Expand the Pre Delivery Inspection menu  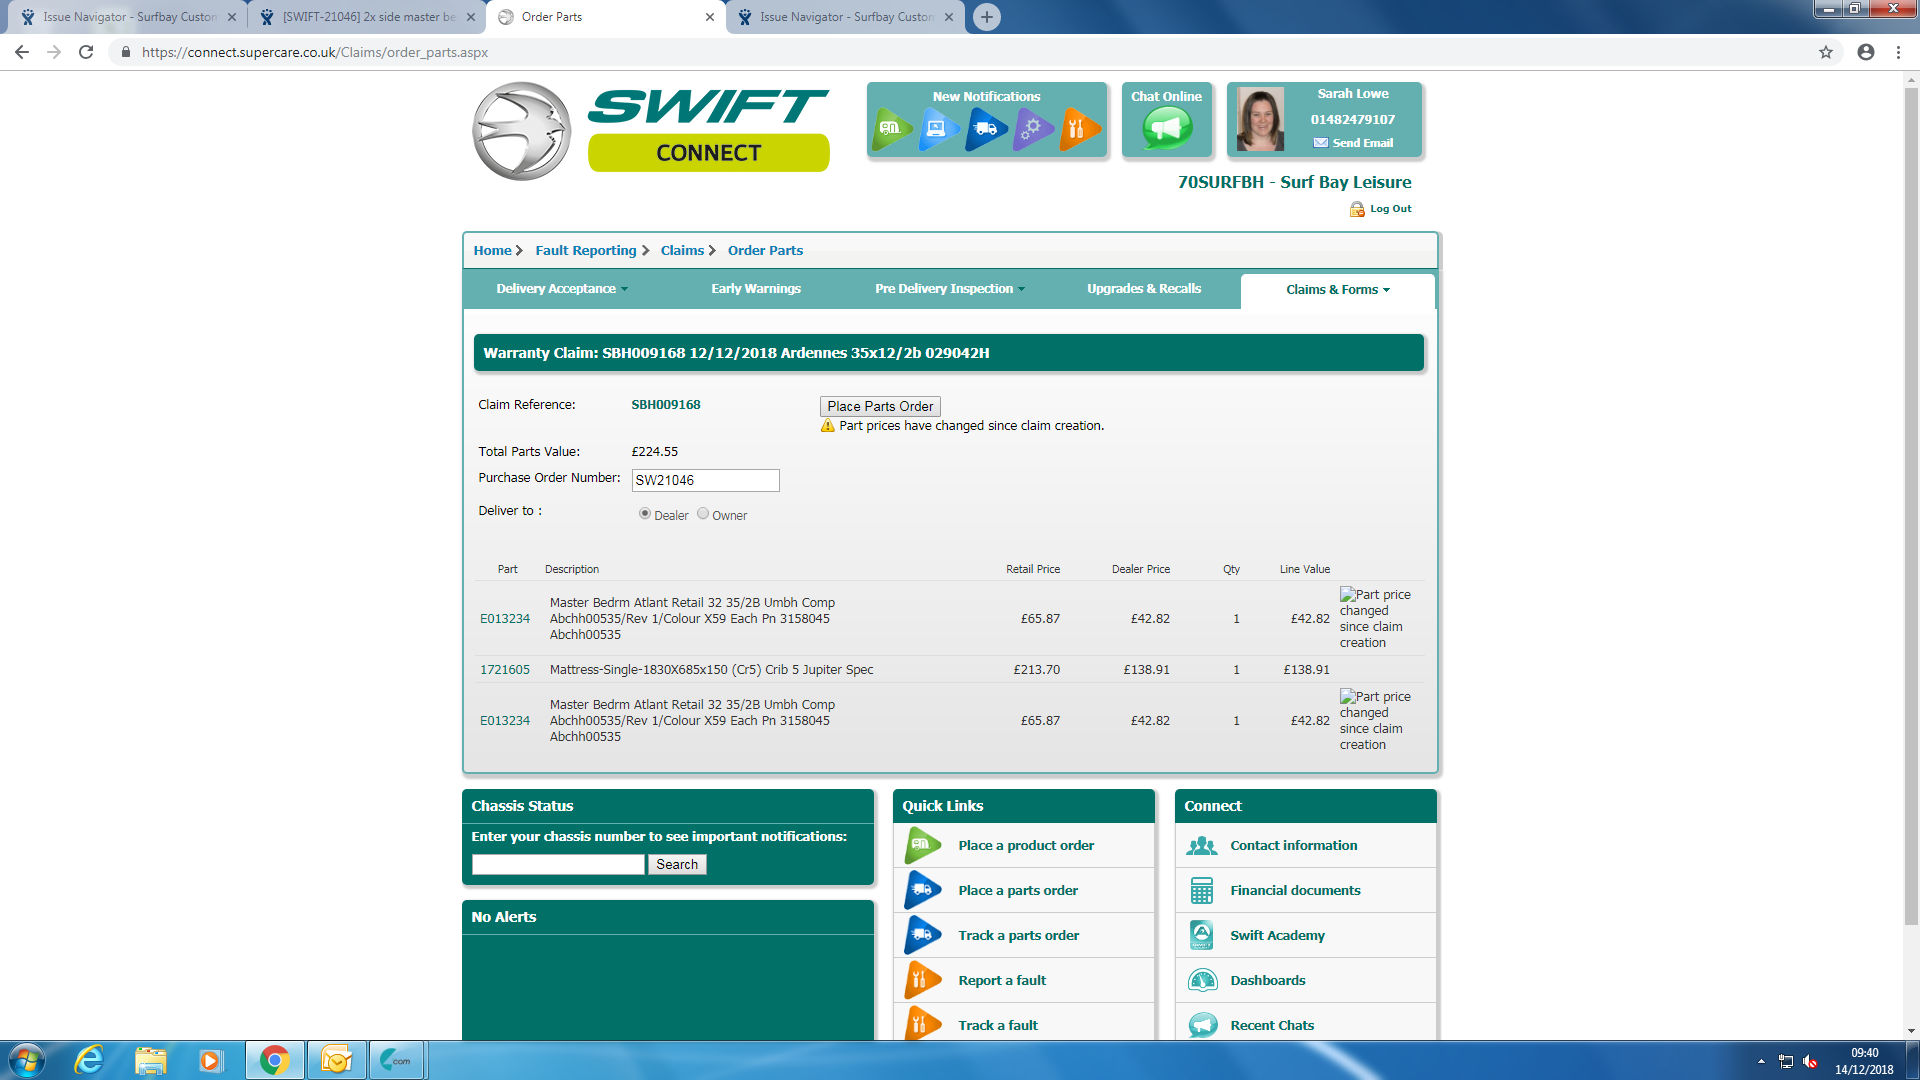[949, 289]
